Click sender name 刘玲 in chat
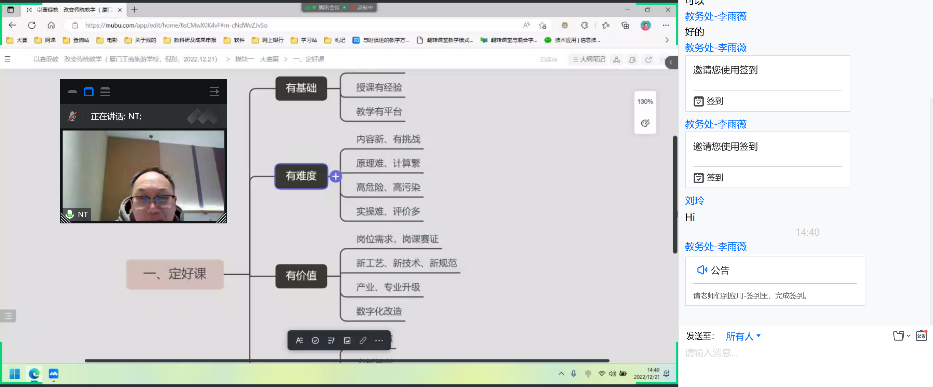 point(694,201)
